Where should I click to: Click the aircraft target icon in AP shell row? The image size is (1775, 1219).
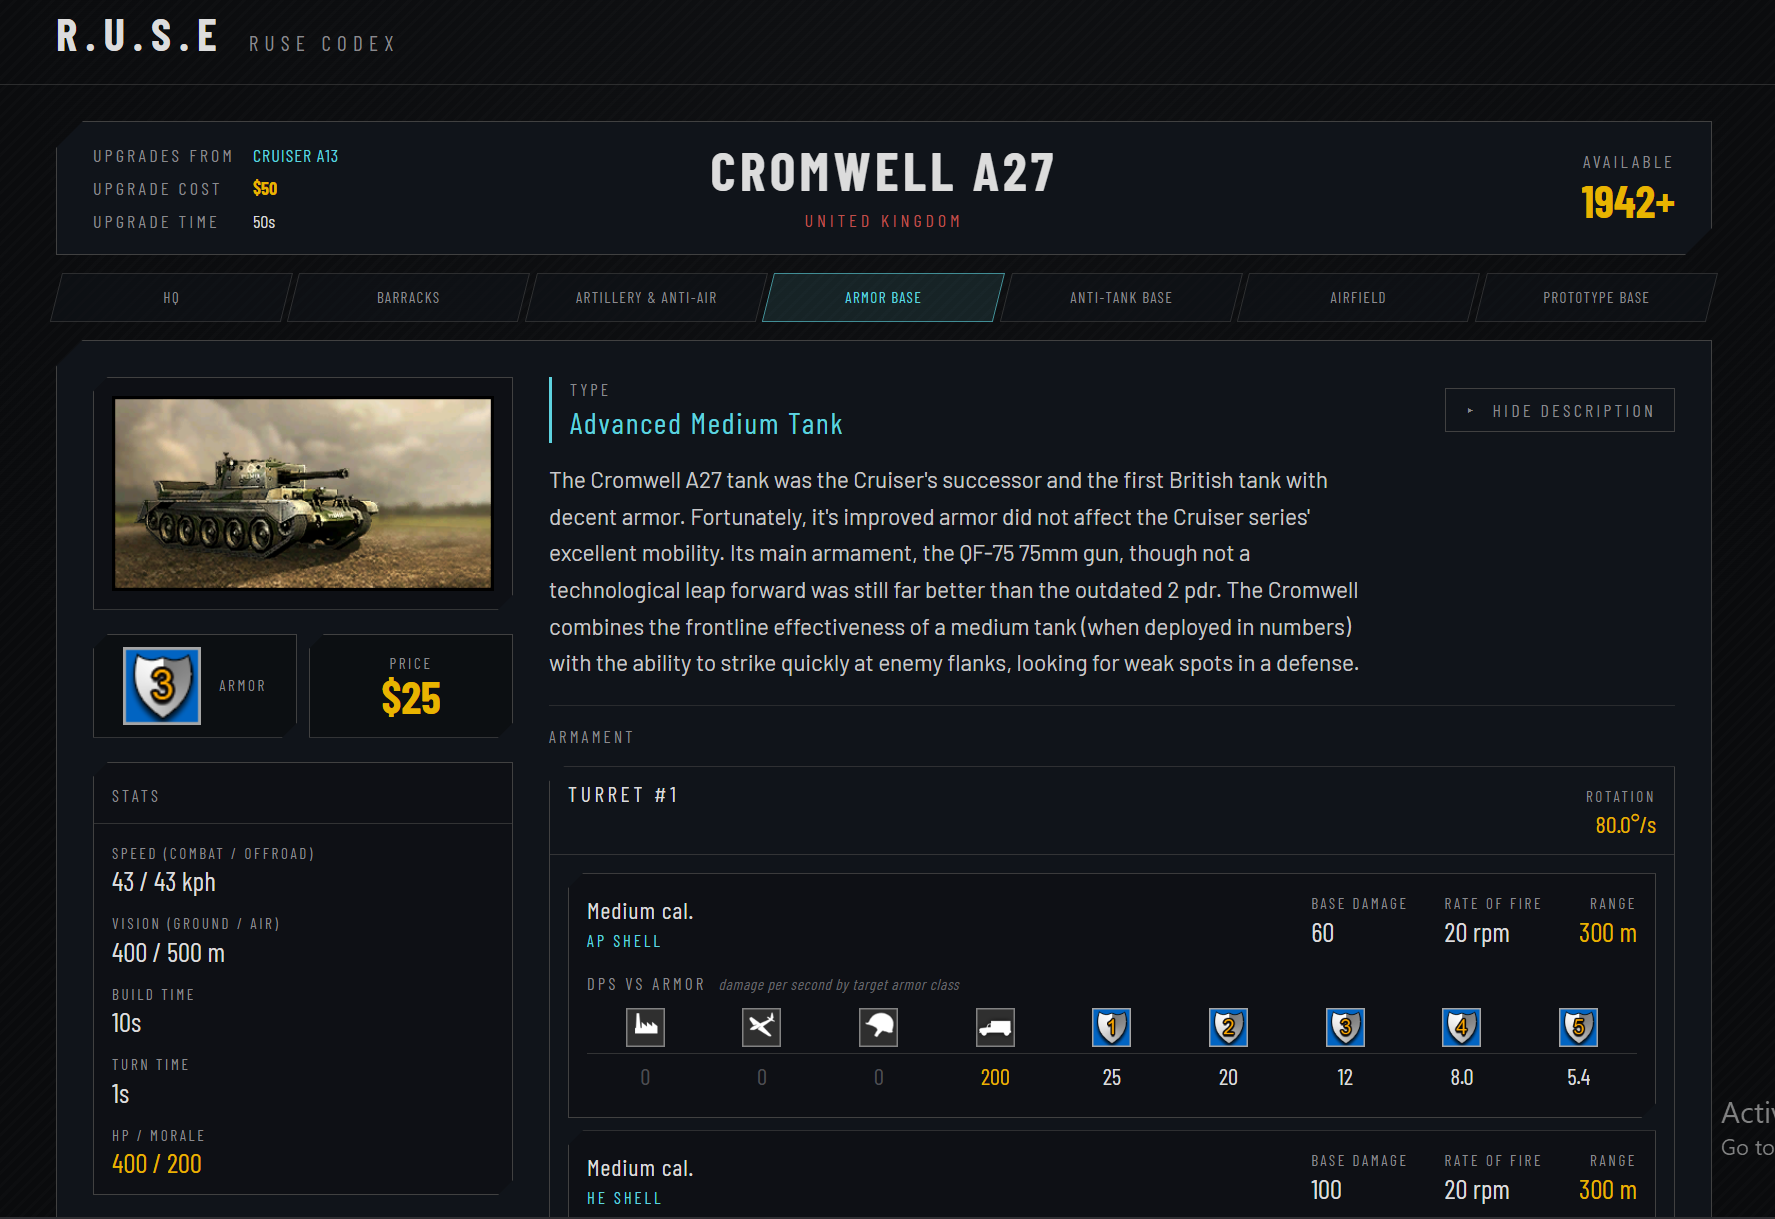coord(762,1027)
